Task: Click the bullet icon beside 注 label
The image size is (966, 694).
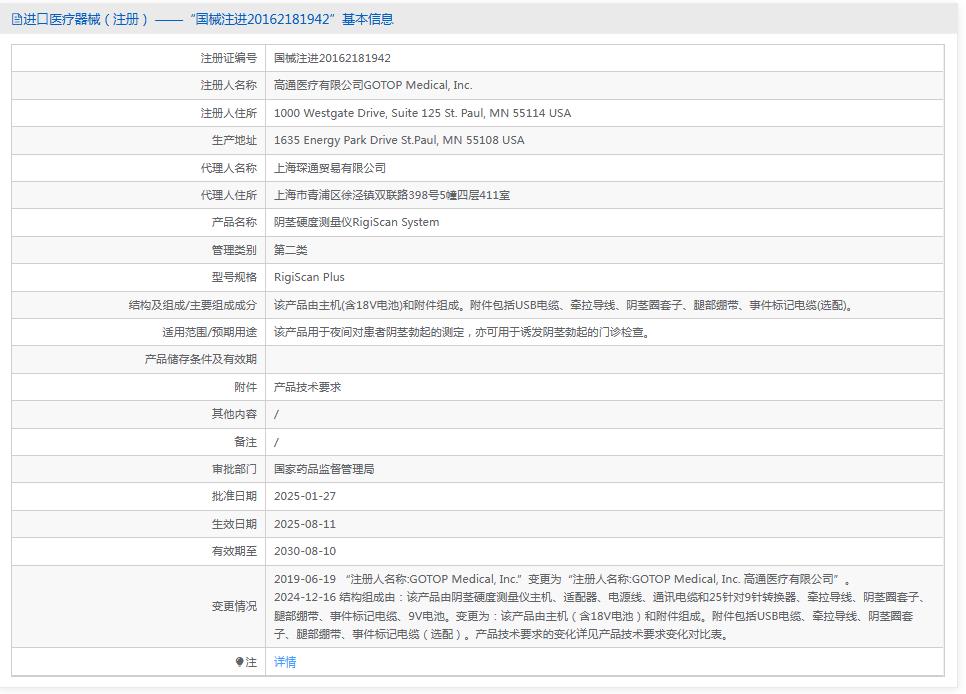Action: coord(239,662)
